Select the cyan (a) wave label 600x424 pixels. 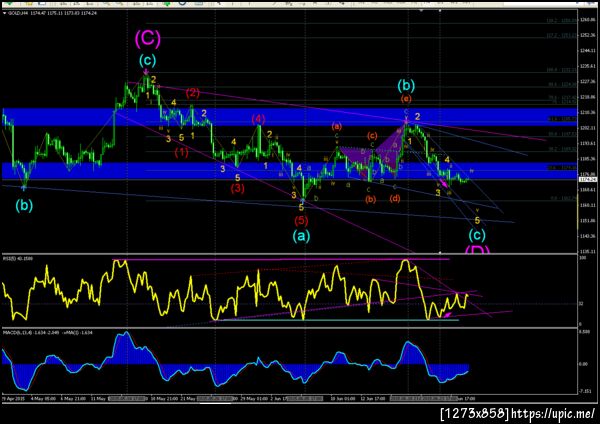coord(302,236)
